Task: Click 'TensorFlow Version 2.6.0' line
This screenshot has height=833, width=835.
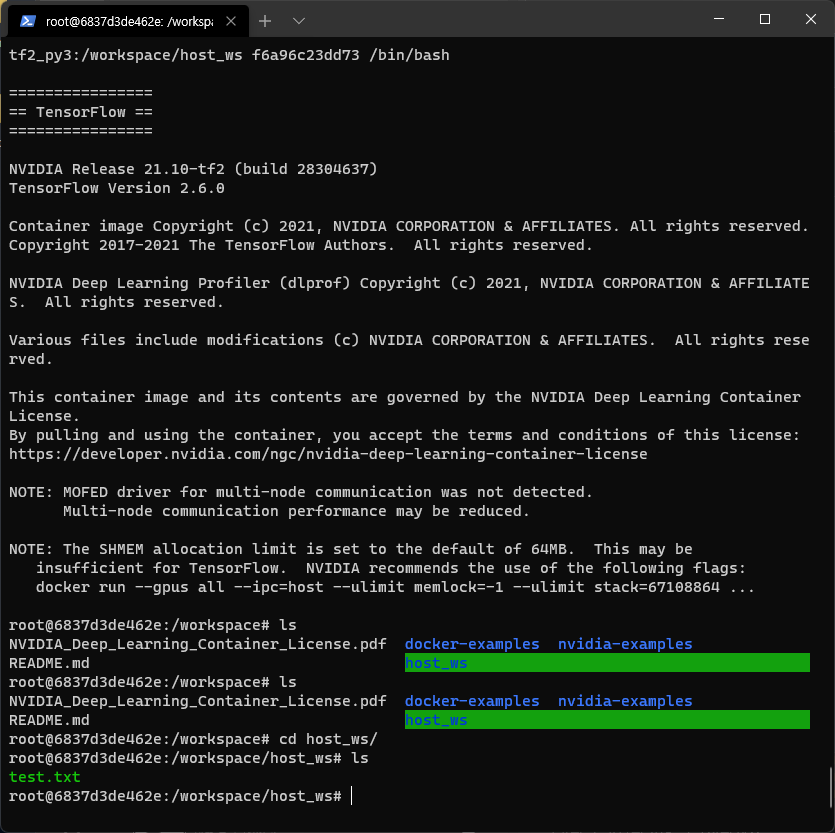Action: (x=117, y=189)
